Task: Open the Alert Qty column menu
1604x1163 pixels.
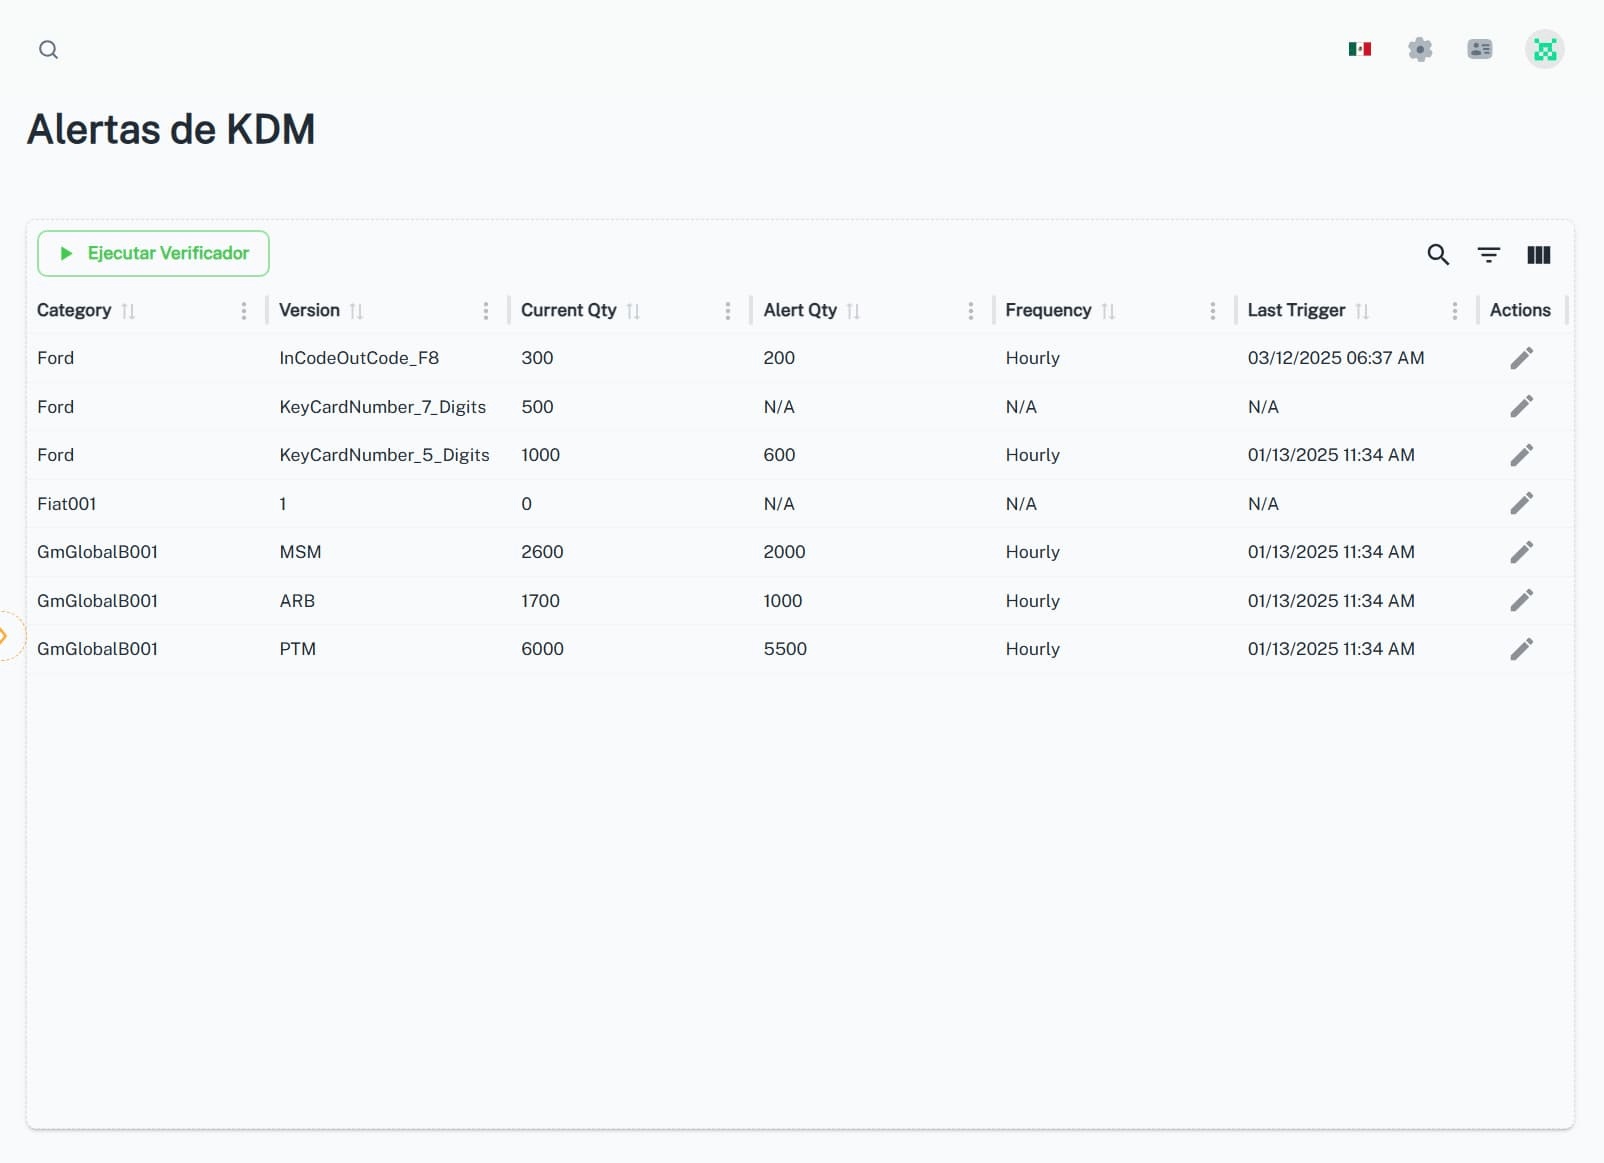Action: pyautogui.click(x=970, y=311)
